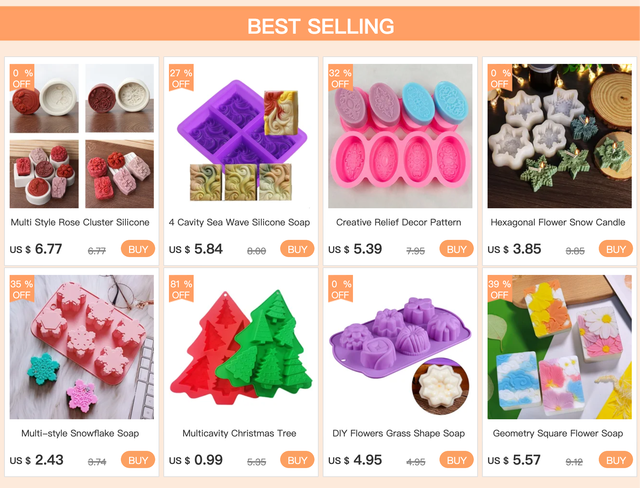The height and width of the screenshot is (488, 640).
Task: Click the 39% OFF discount badge
Action: tap(500, 289)
